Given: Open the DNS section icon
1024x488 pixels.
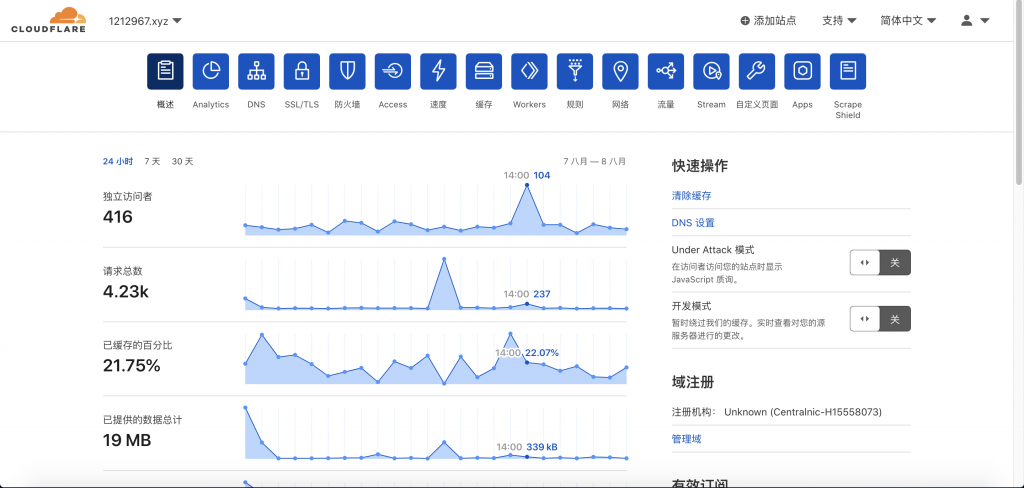Looking at the screenshot, I should (x=256, y=71).
